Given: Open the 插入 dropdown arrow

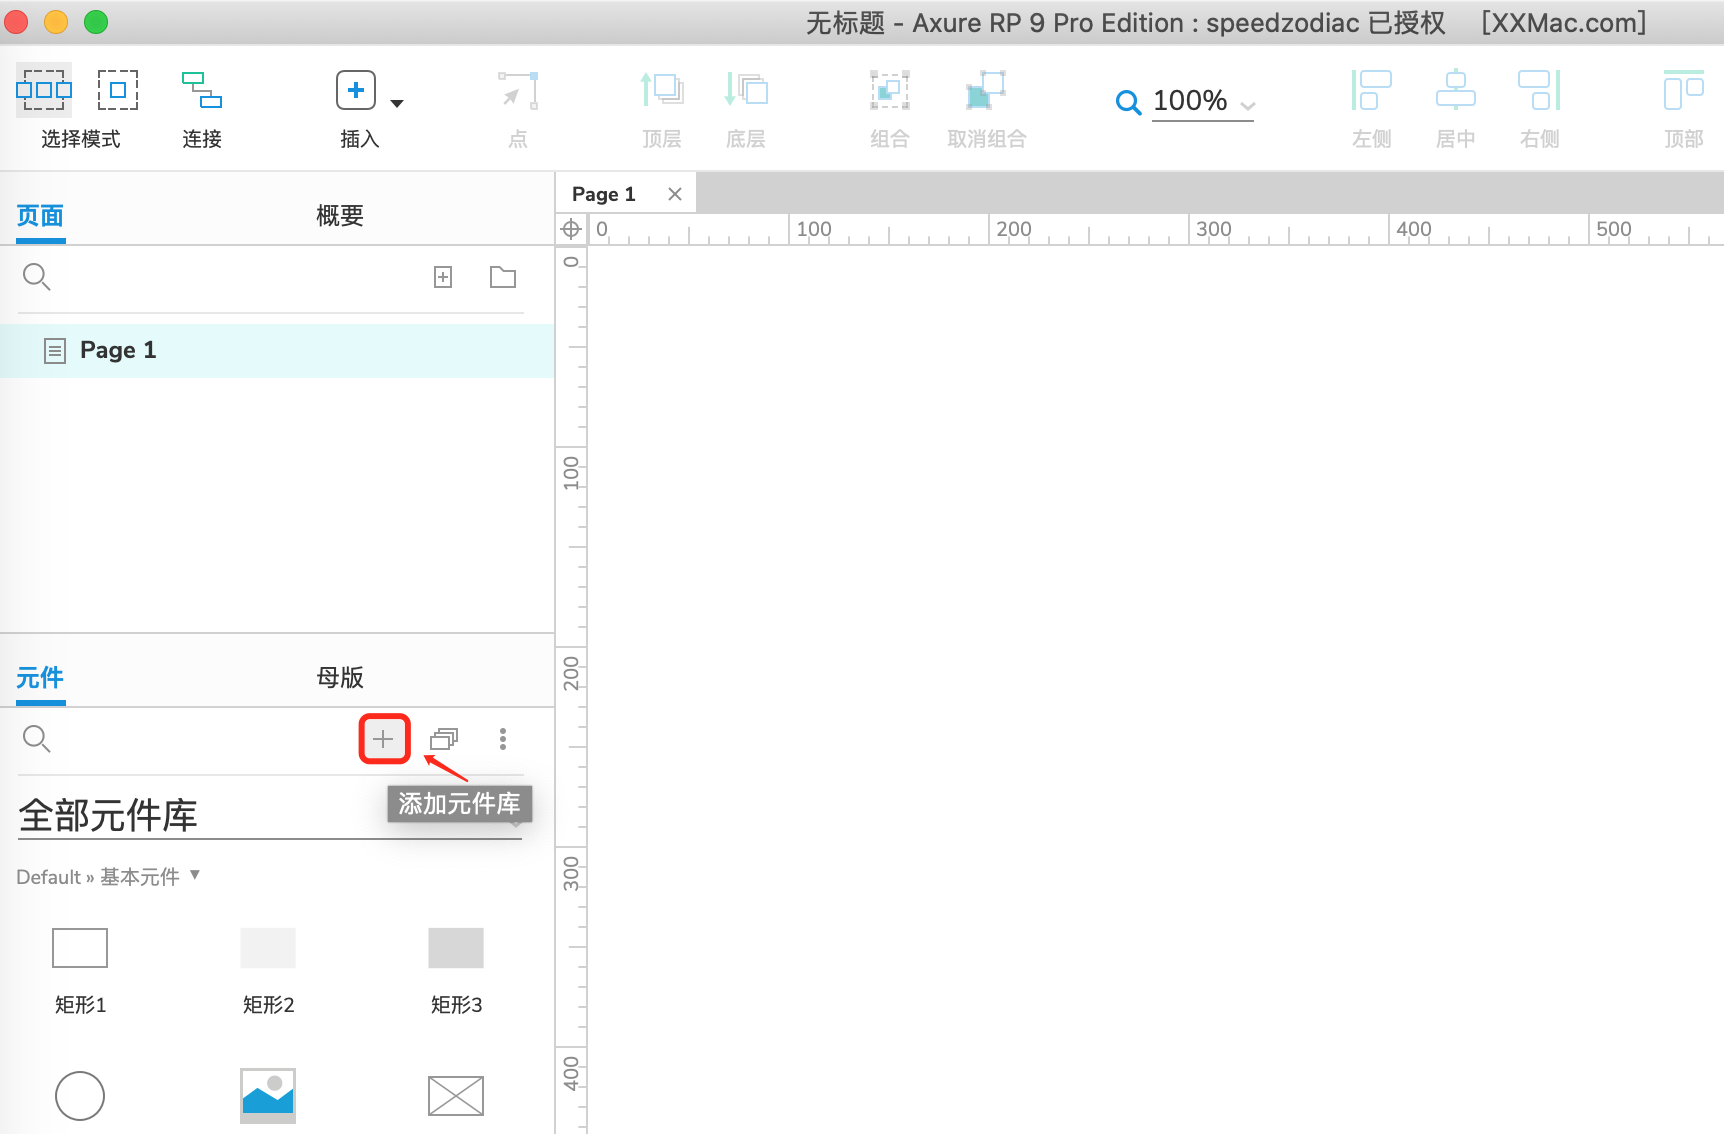Looking at the screenshot, I should 397,103.
